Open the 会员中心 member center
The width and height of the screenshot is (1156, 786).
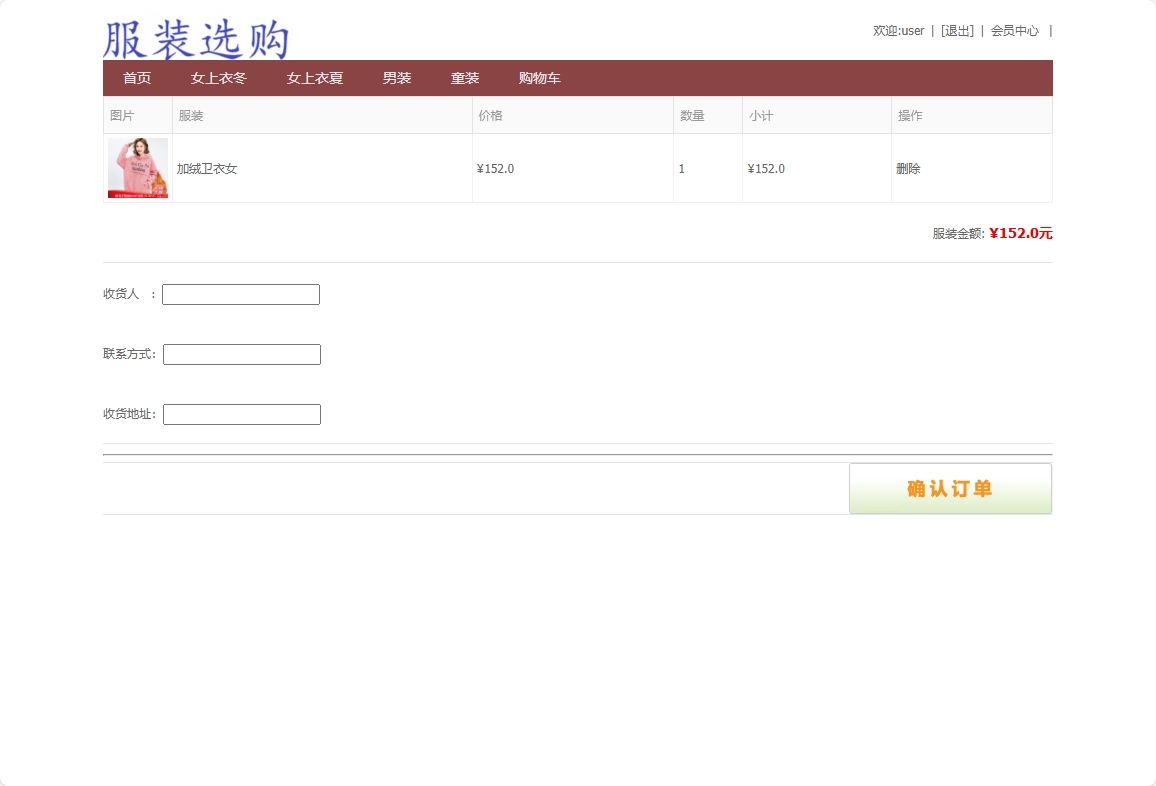click(1014, 31)
